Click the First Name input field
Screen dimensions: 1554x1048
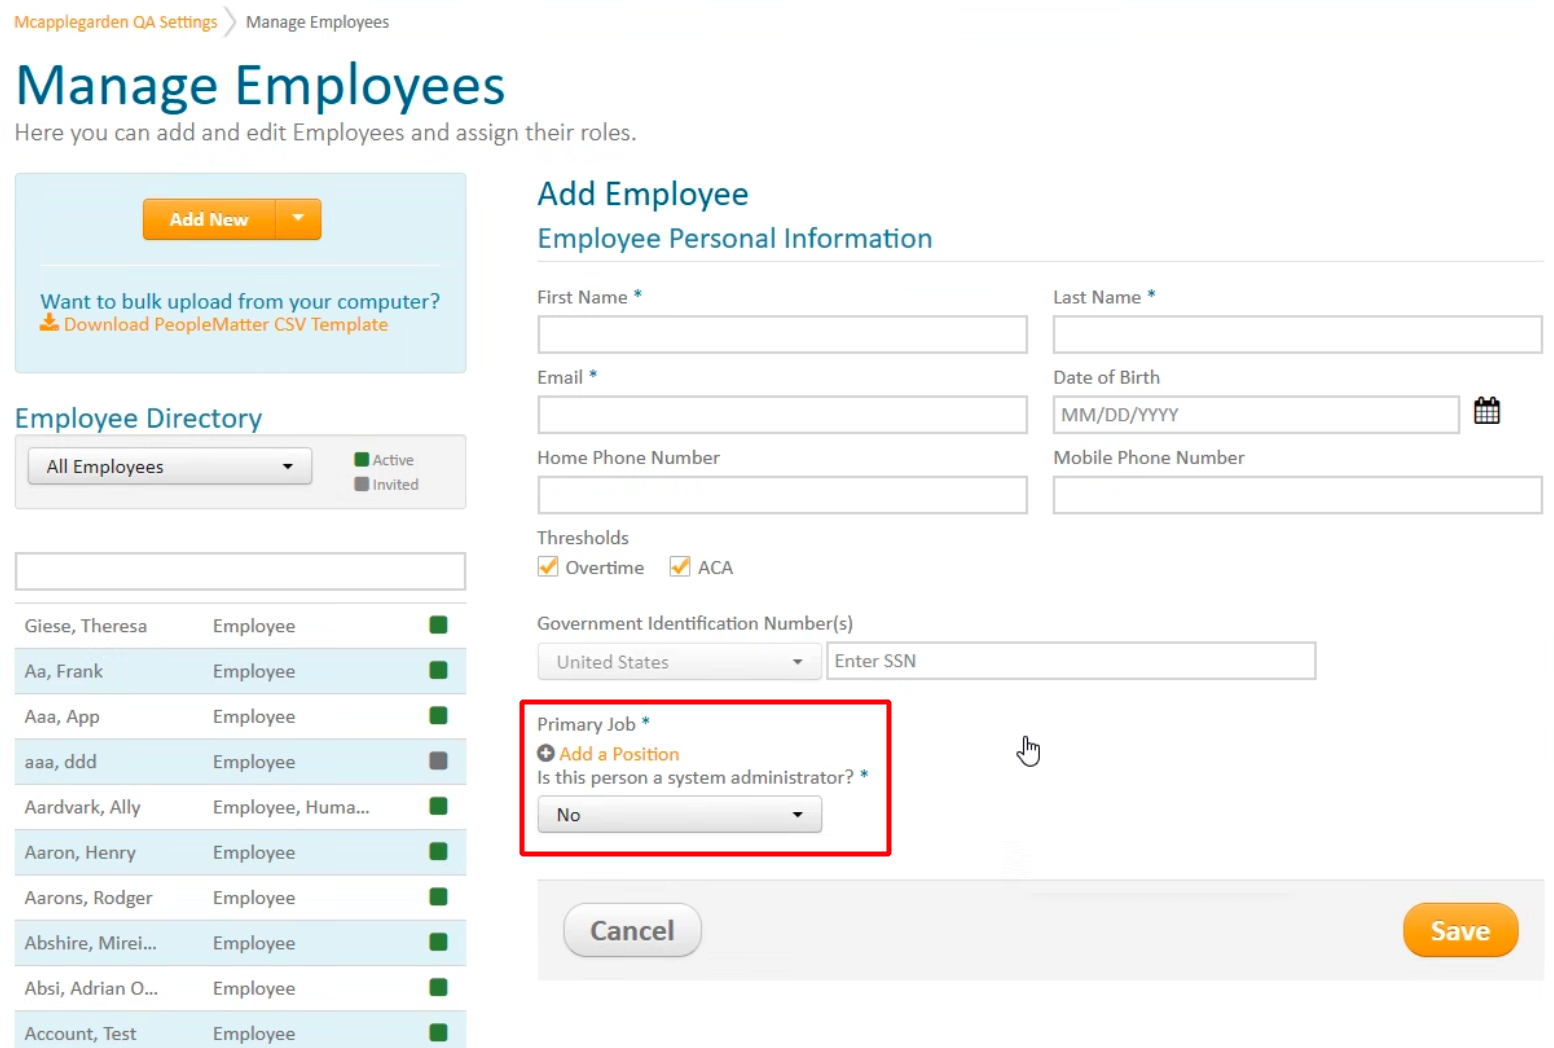click(781, 335)
